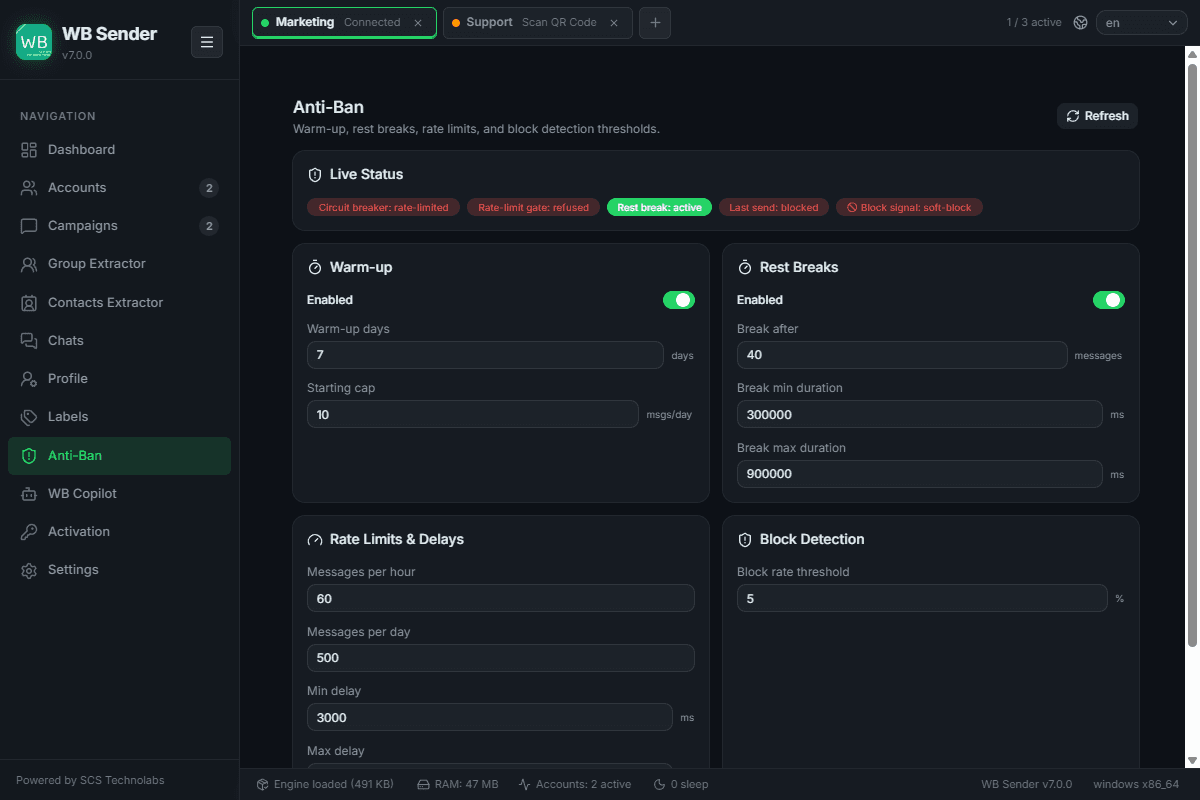Click the Chats bubbles icon
Viewport: 1200px width, 800px height.
(29, 341)
